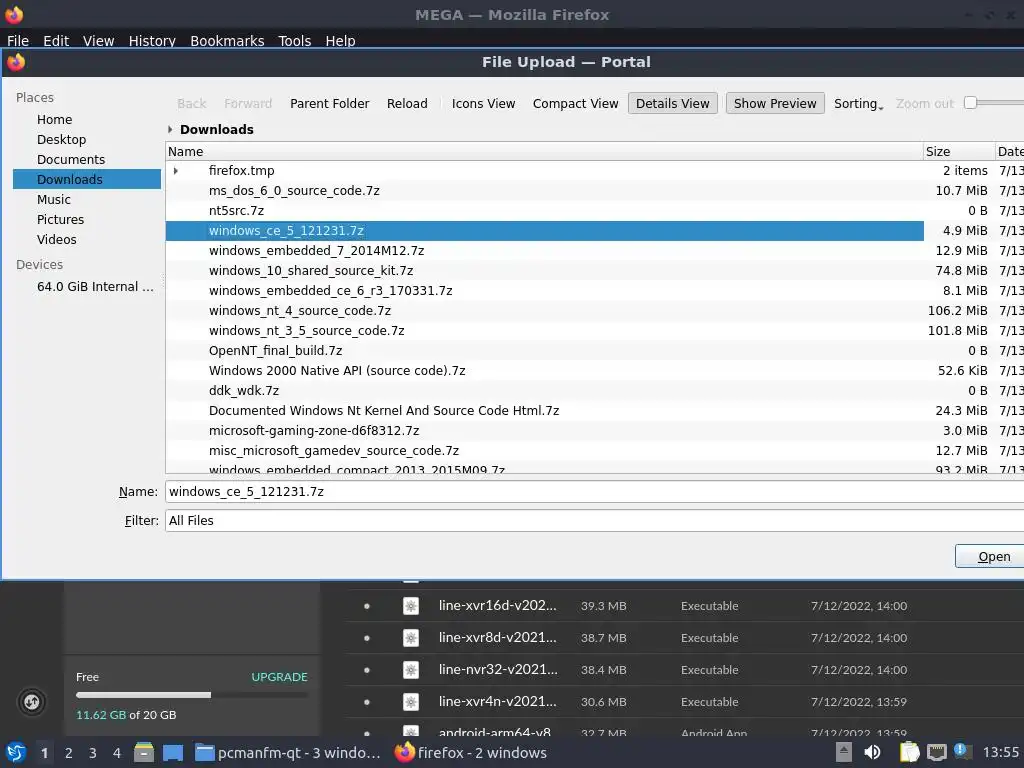Click the zoom slider handle
Image resolution: width=1024 pixels, height=768 pixels.
970,103
